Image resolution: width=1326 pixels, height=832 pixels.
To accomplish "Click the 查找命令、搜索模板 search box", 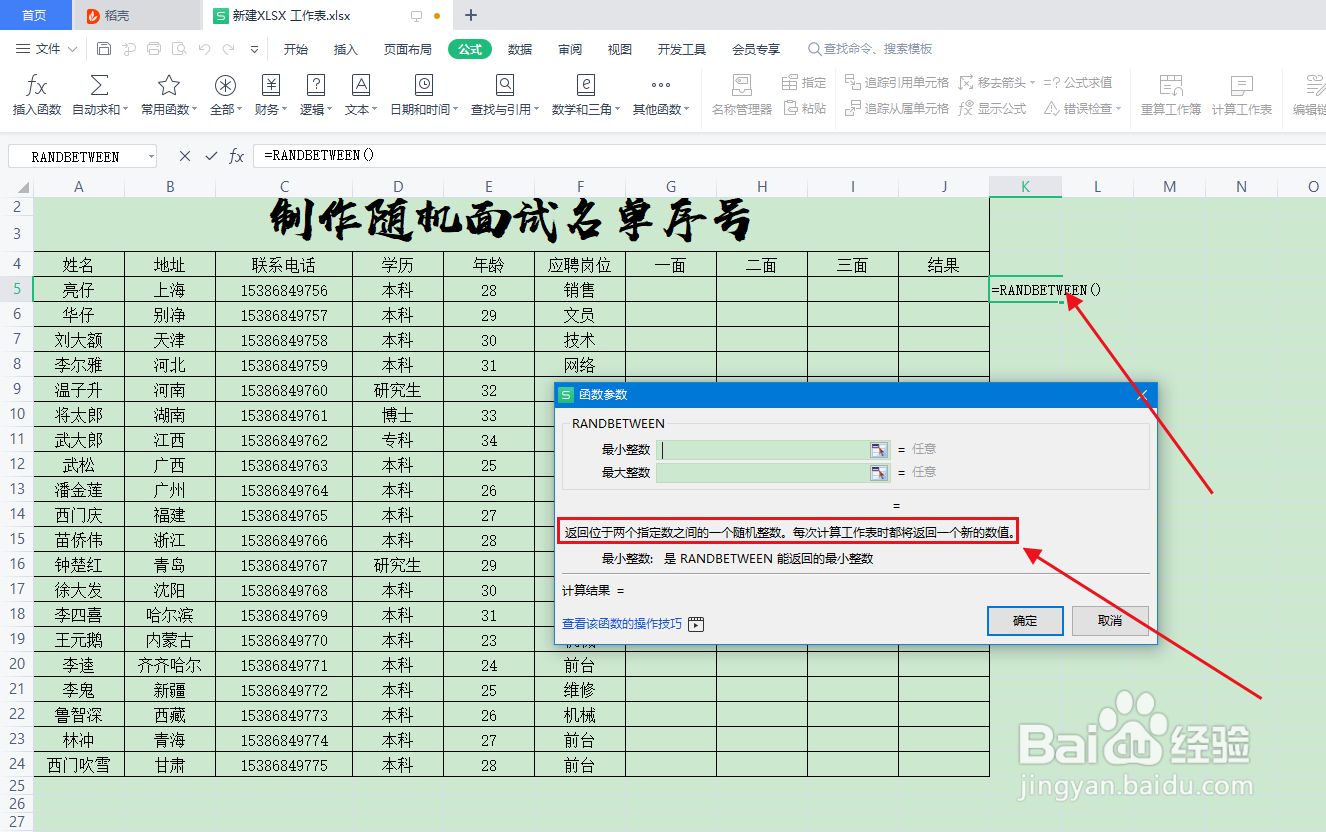I will (870, 49).
